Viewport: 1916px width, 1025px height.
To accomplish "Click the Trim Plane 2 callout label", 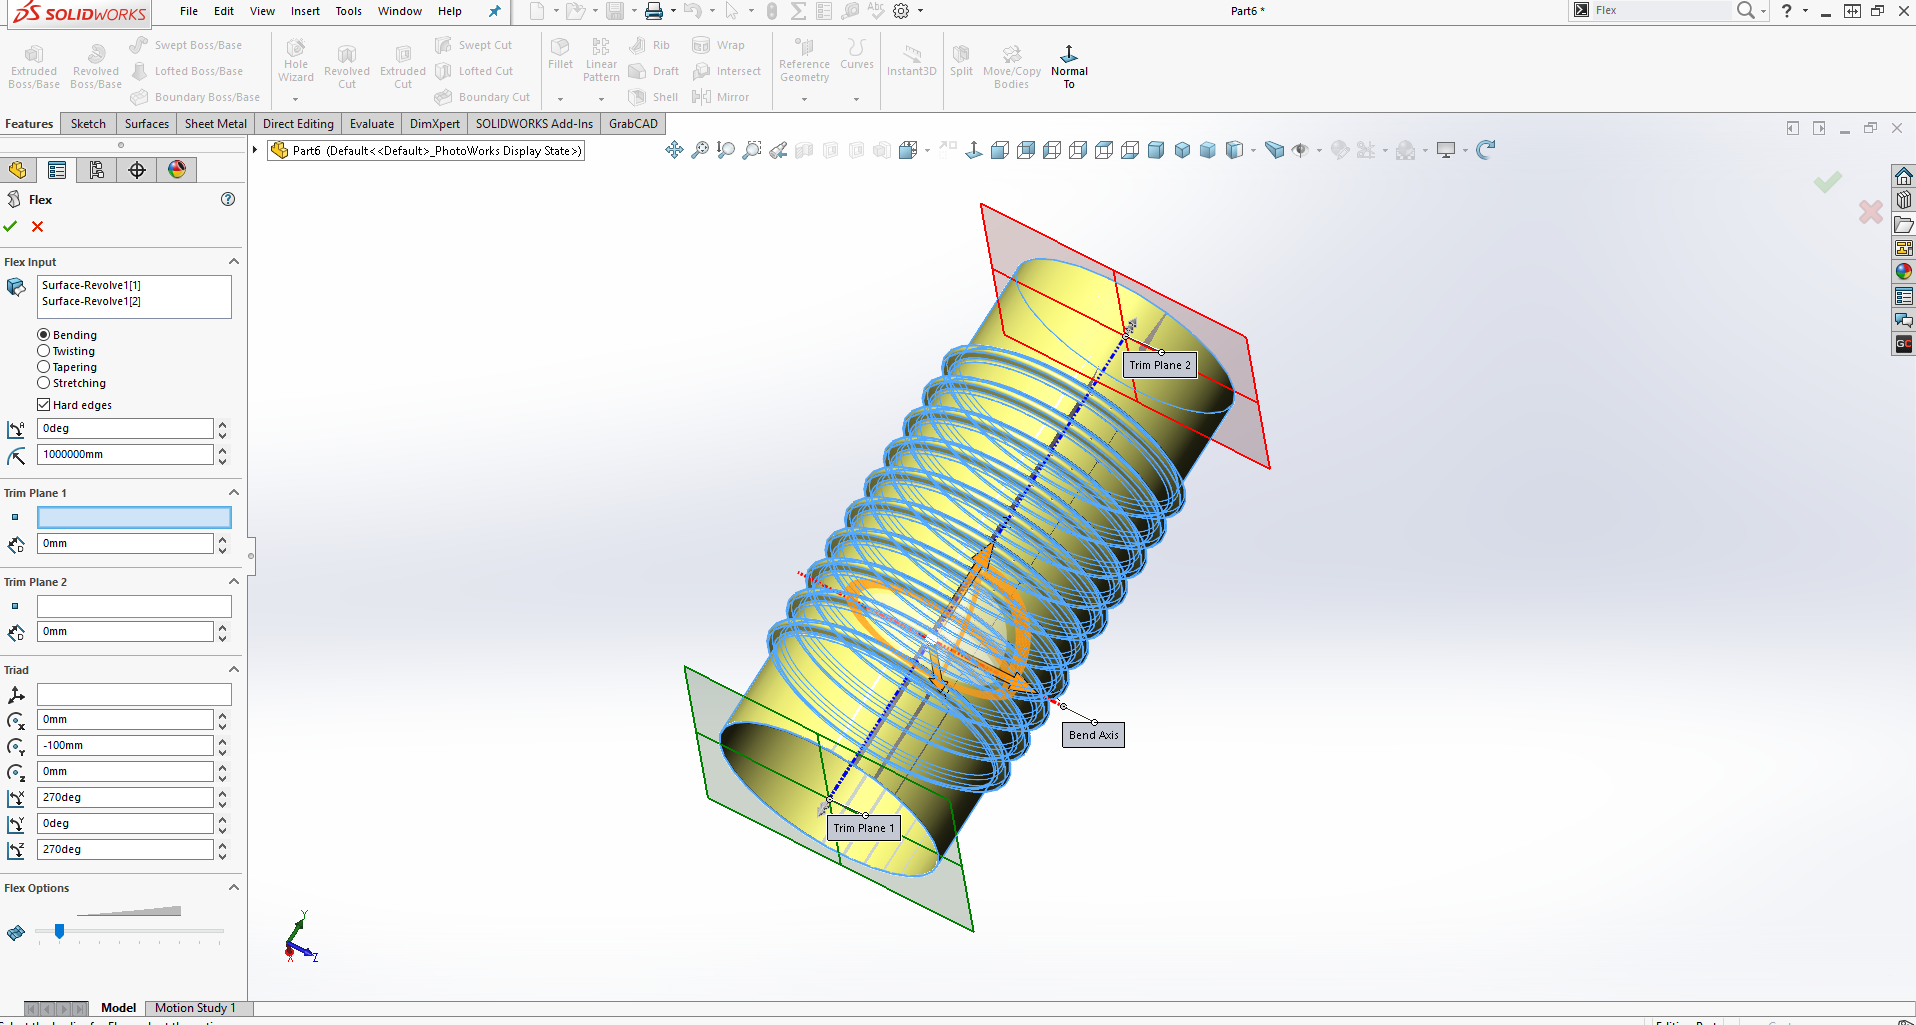I will [1160, 365].
